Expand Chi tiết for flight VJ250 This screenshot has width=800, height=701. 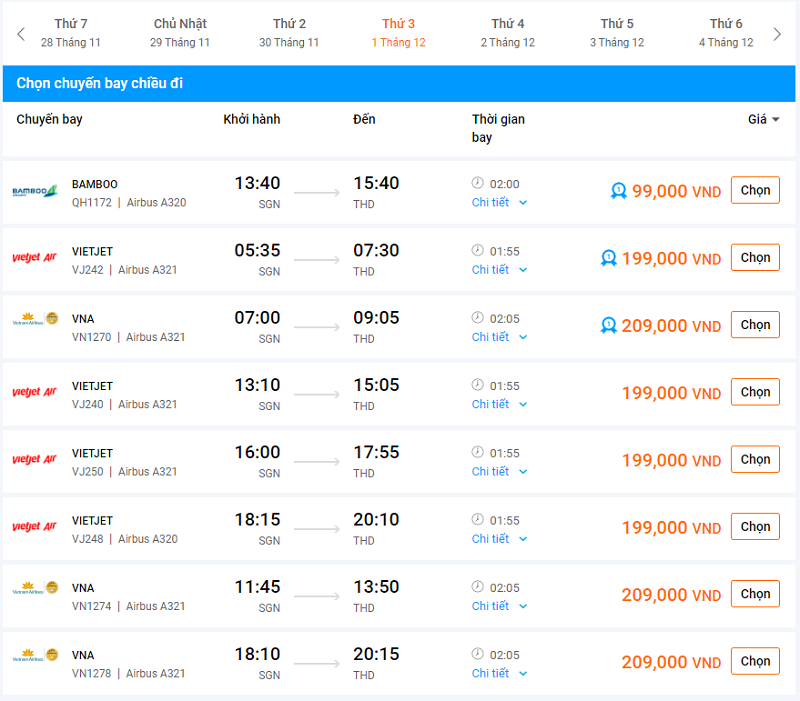499,471
